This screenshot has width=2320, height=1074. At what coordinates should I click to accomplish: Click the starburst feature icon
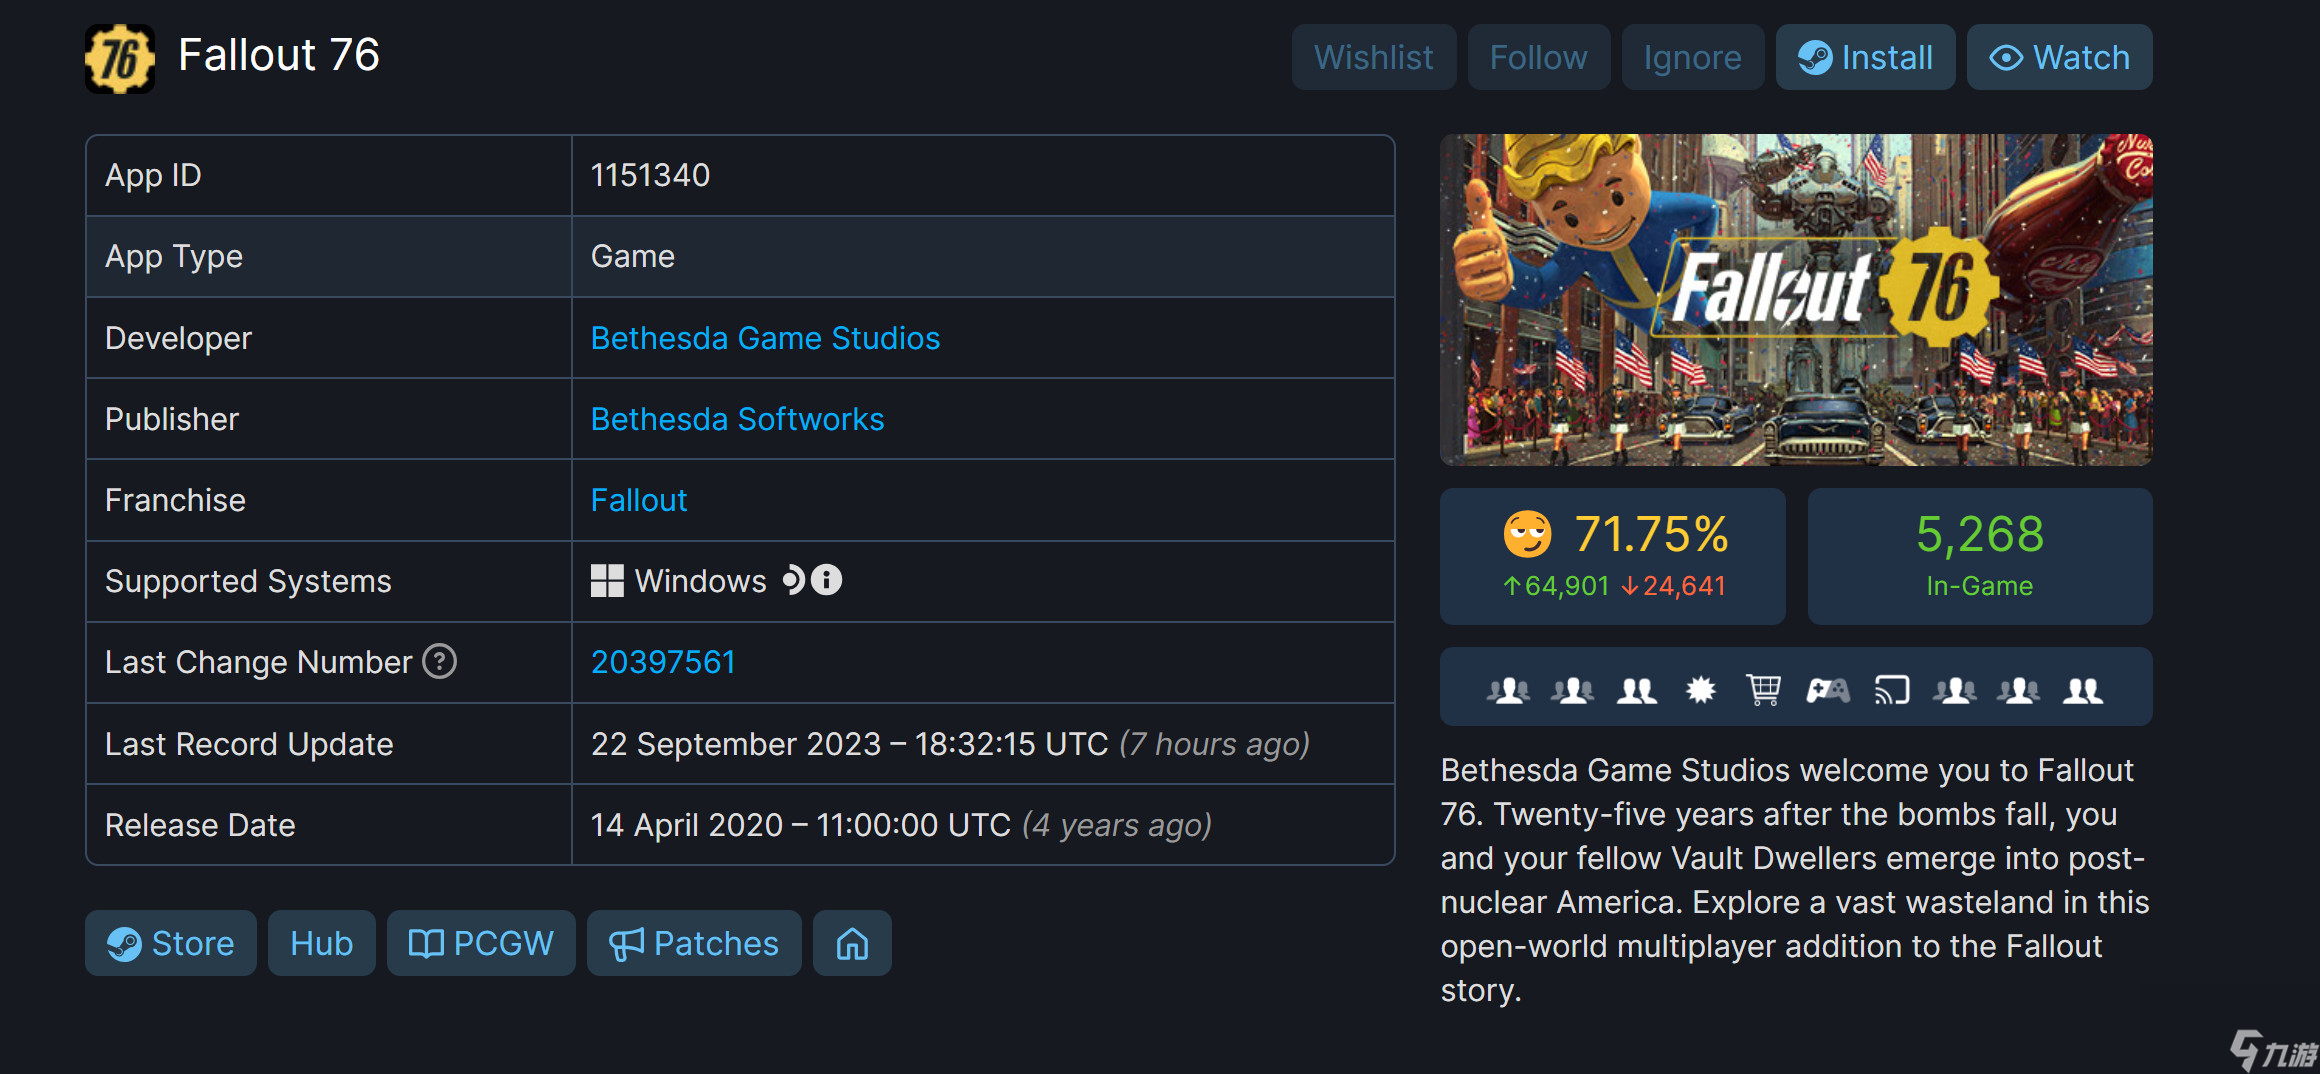(x=1700, y=690)
